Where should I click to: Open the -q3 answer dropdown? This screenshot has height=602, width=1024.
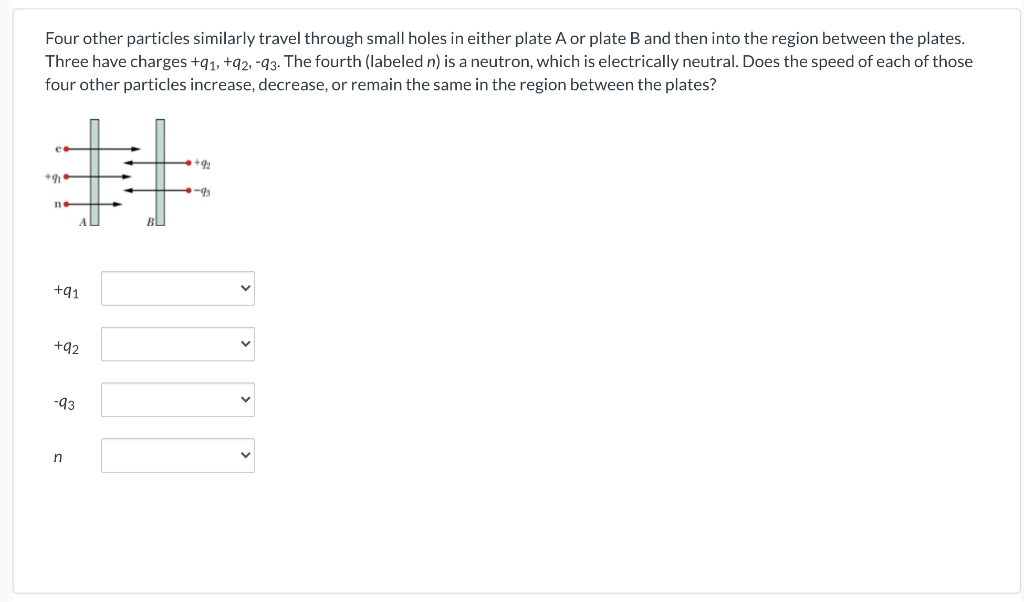point(178,400)
